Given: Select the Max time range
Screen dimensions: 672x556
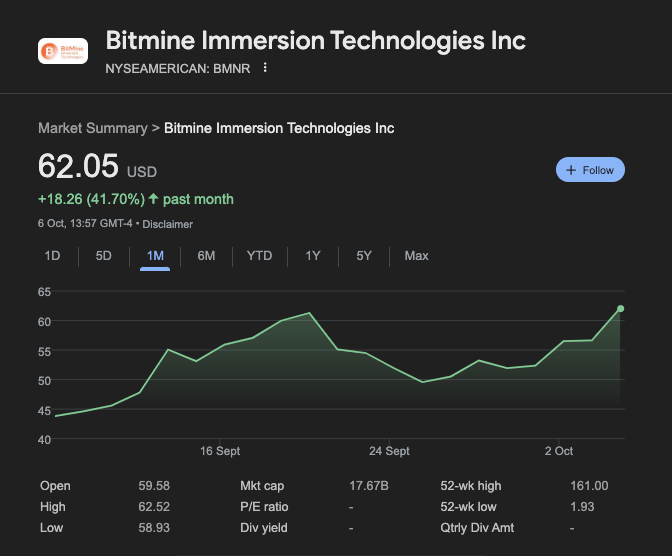Looking at the screenshot, I should 416,256.
